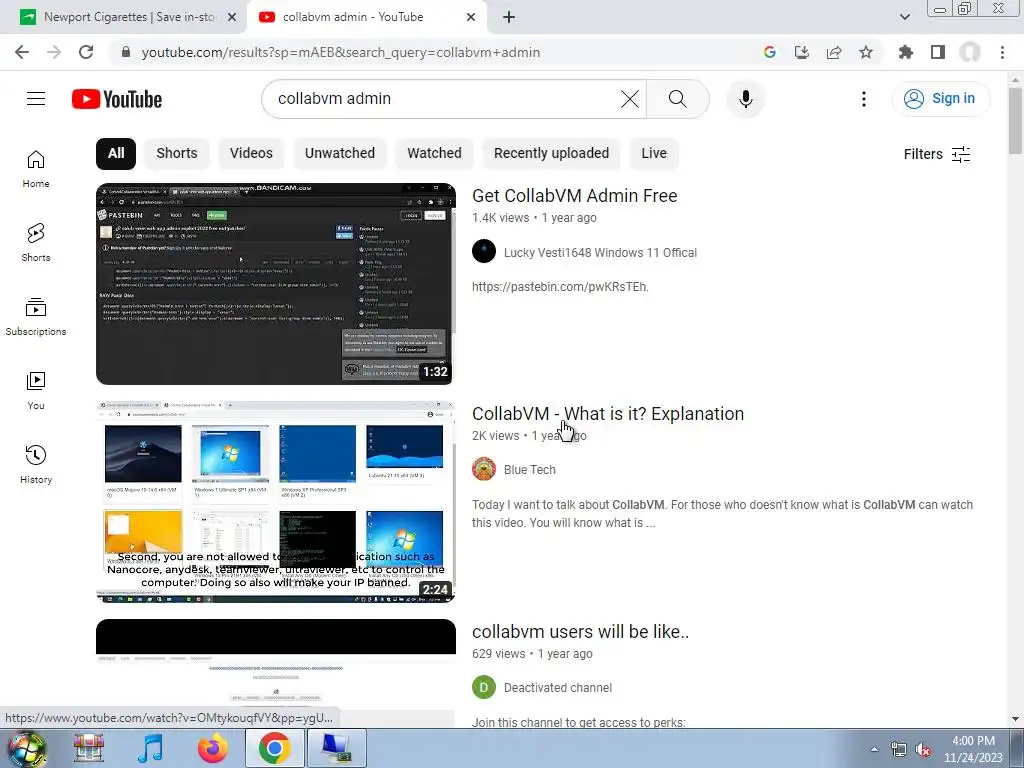Open Lucky Vesti1648 Windows 11 Offical channel

(x=600, y=253)
